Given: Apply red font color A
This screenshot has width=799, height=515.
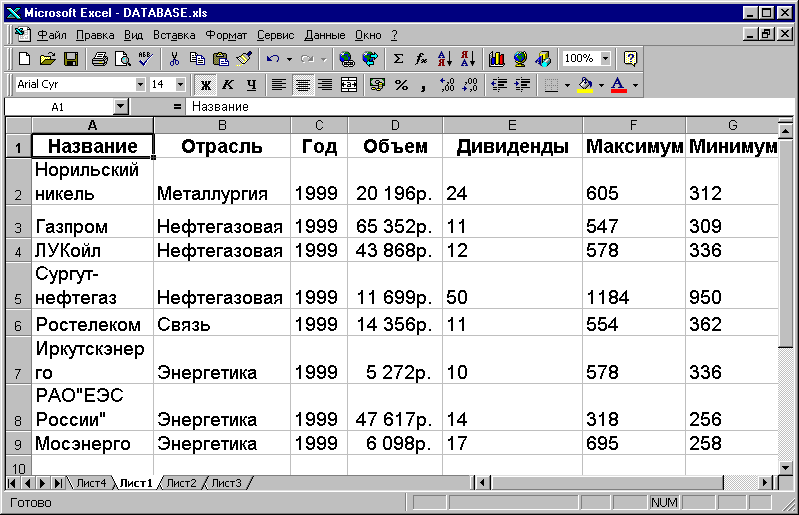Looking at the screenshot, I should click(x=619, y=85).
